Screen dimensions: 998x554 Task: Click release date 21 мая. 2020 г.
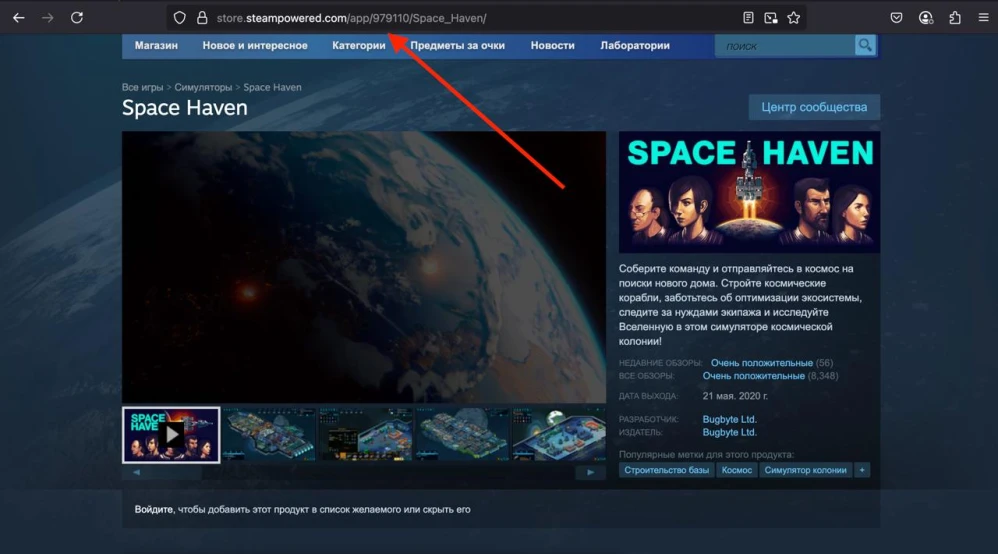click(735, 395)
